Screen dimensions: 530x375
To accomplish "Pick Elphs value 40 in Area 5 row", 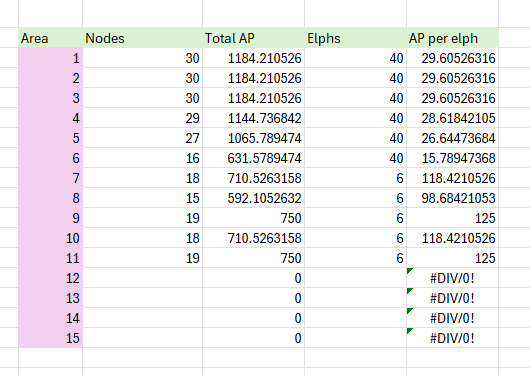I will point(356,138).
